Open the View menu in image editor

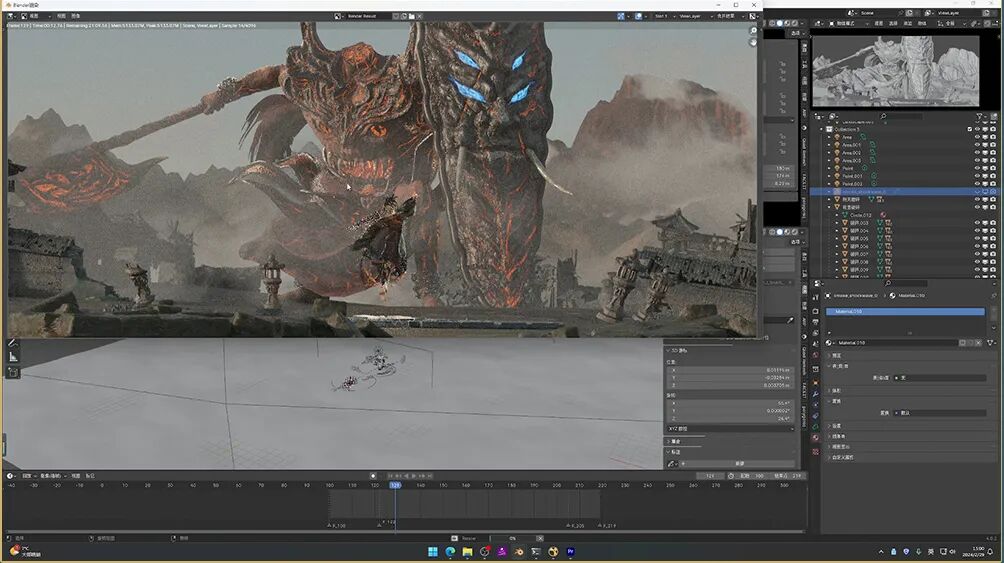pyautogui.click(x=61, y=16)
